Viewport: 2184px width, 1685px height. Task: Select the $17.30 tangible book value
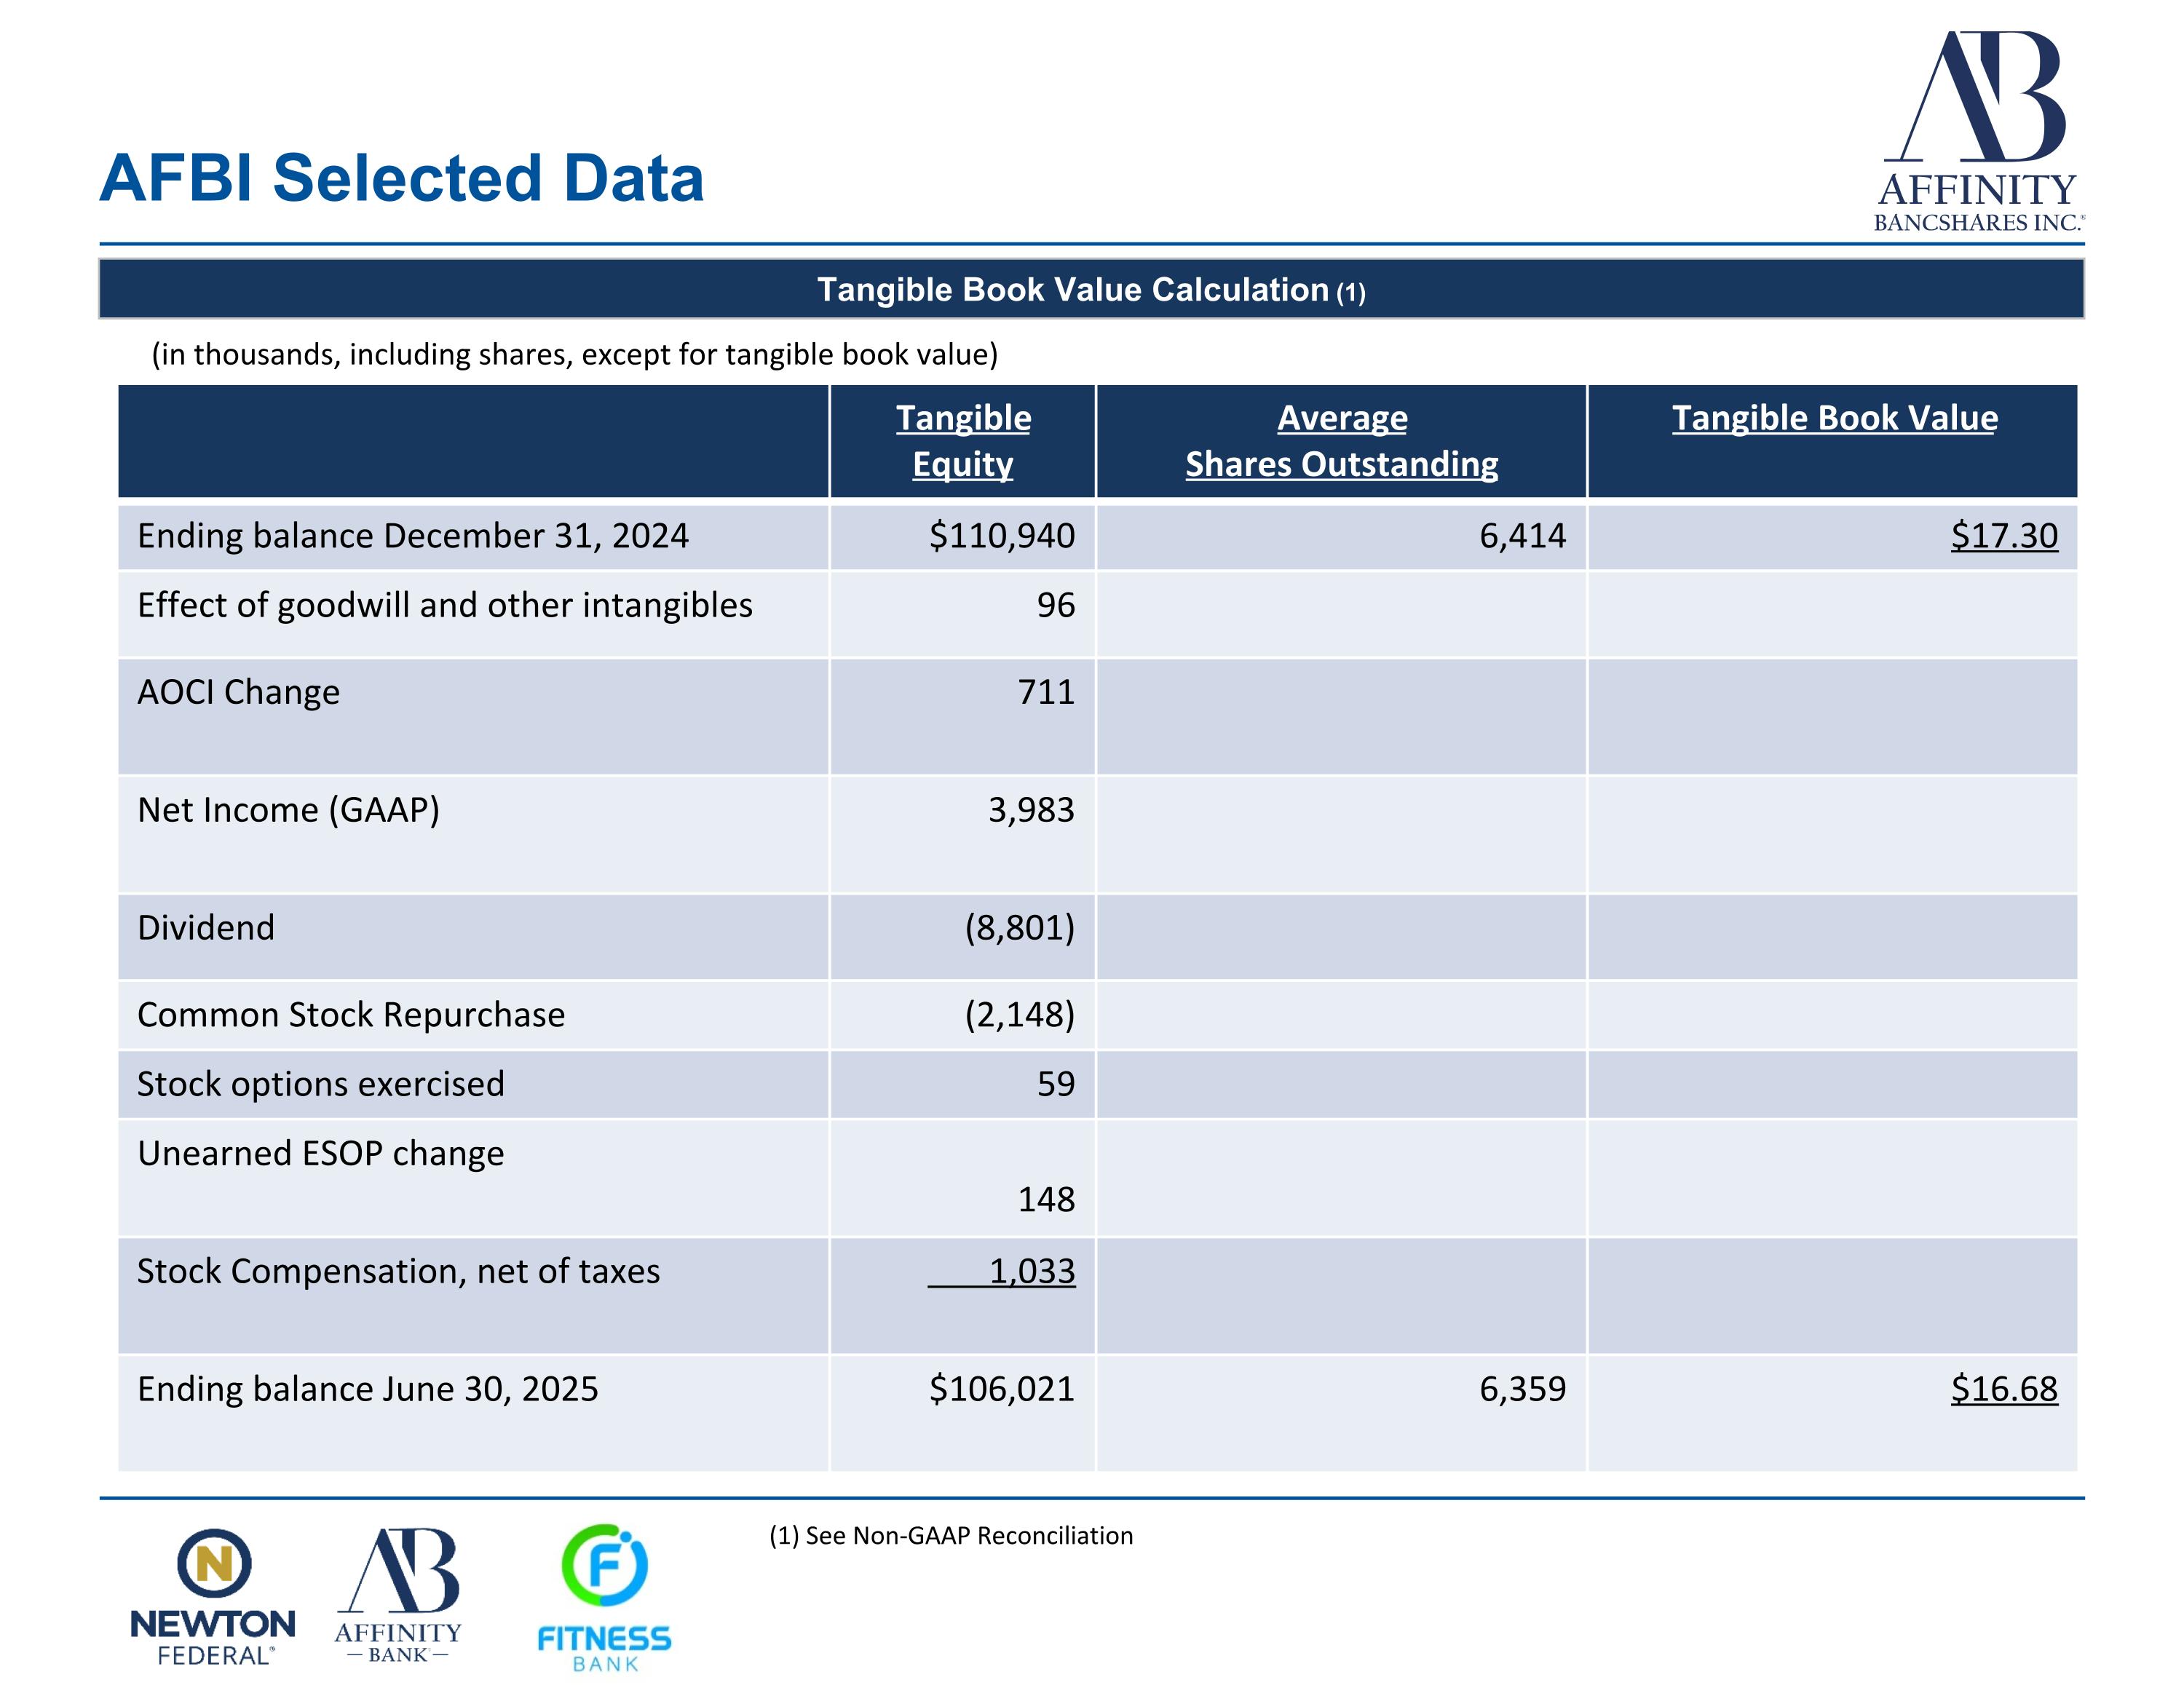click(x=2004, y=536)
